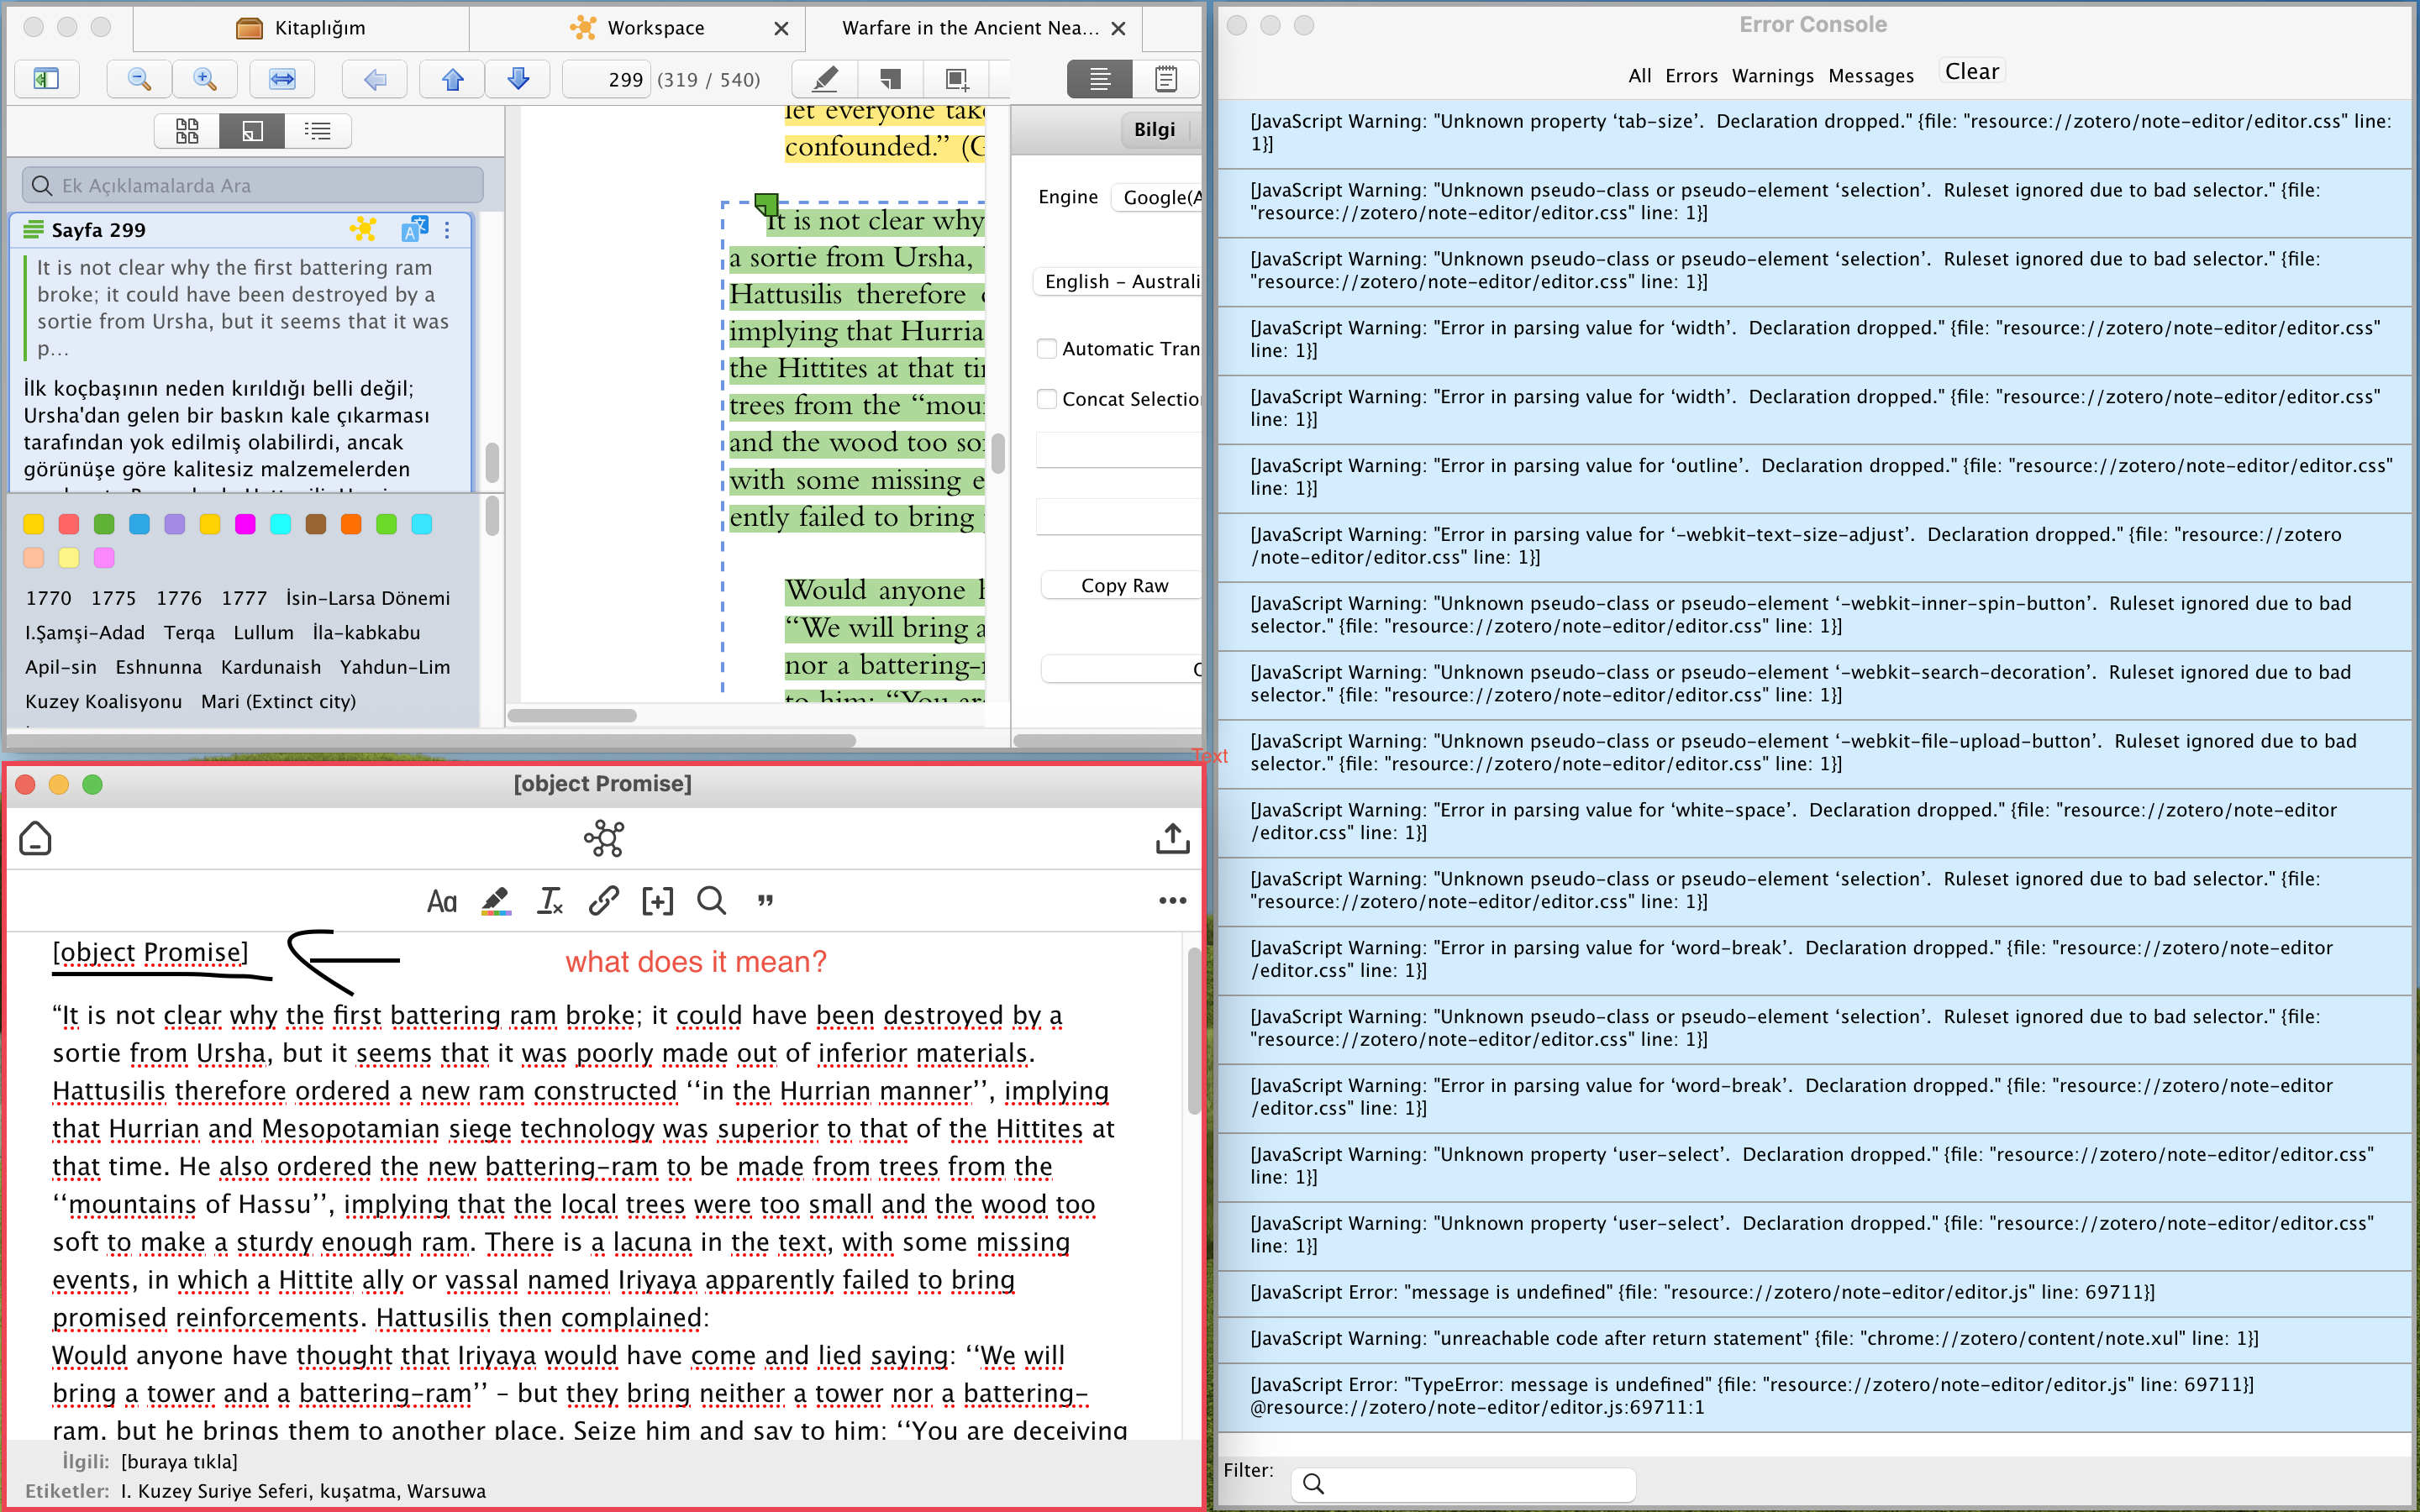Insert a citation in the note editor

(657, 901)
